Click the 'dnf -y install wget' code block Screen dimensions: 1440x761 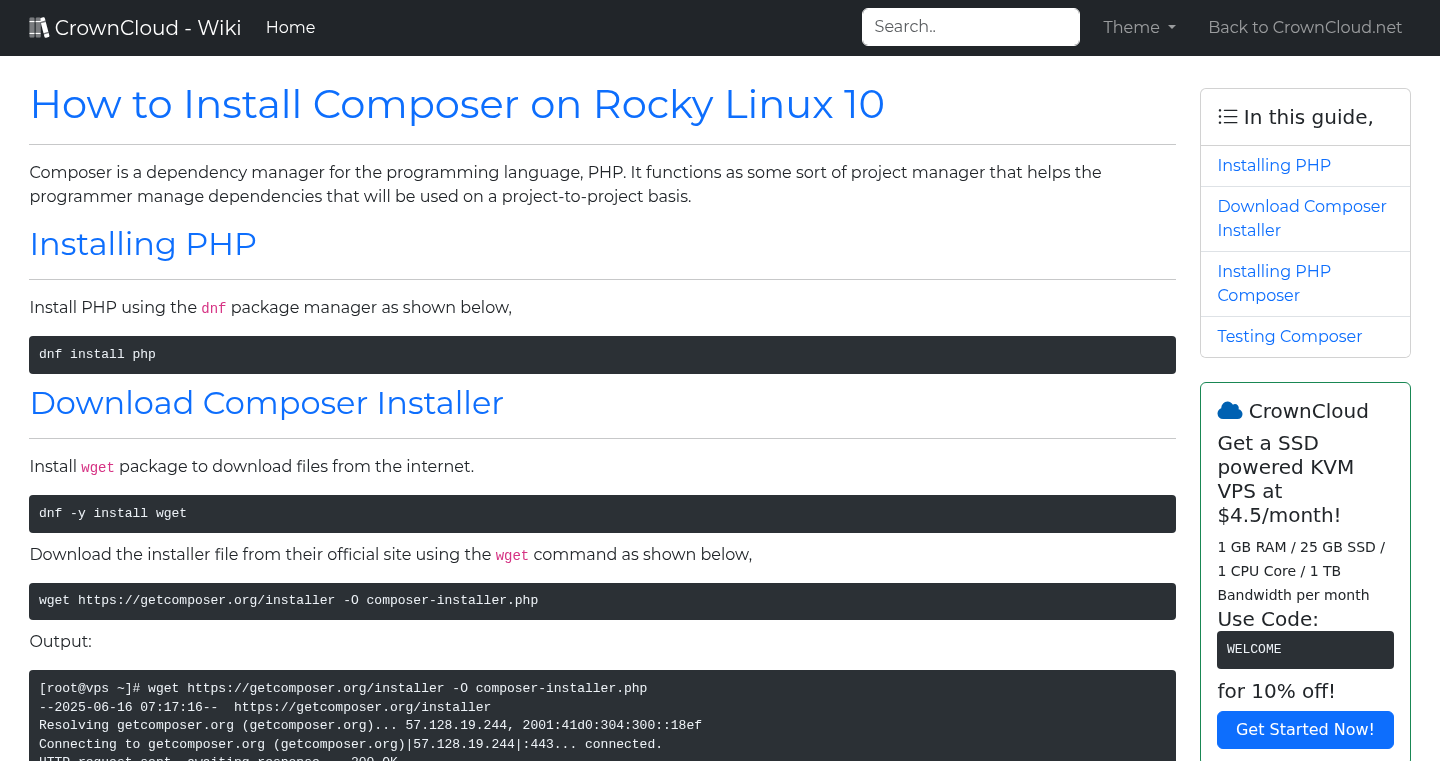point(602,513)
